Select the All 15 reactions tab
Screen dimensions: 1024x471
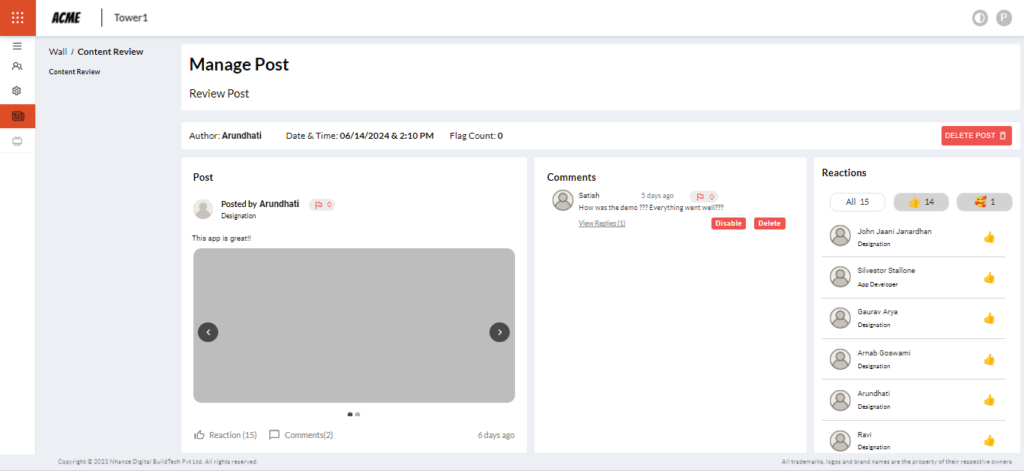tap(857, 202)
